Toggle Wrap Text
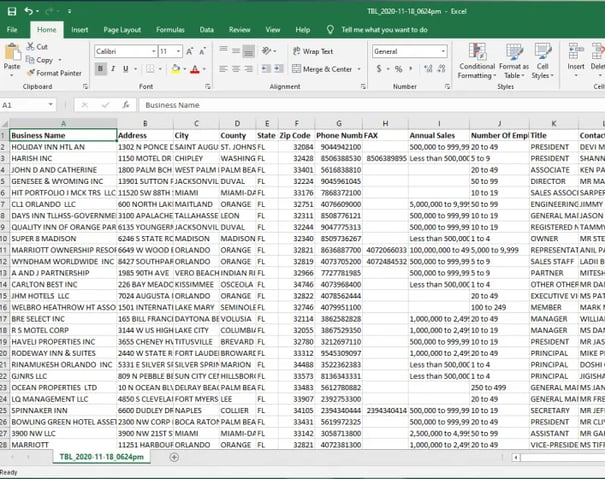 [313, 51]
